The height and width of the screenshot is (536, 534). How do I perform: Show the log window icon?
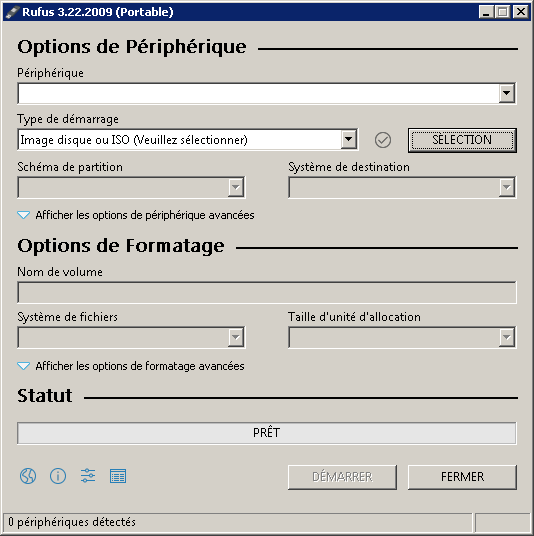click(x=118, y=476)
